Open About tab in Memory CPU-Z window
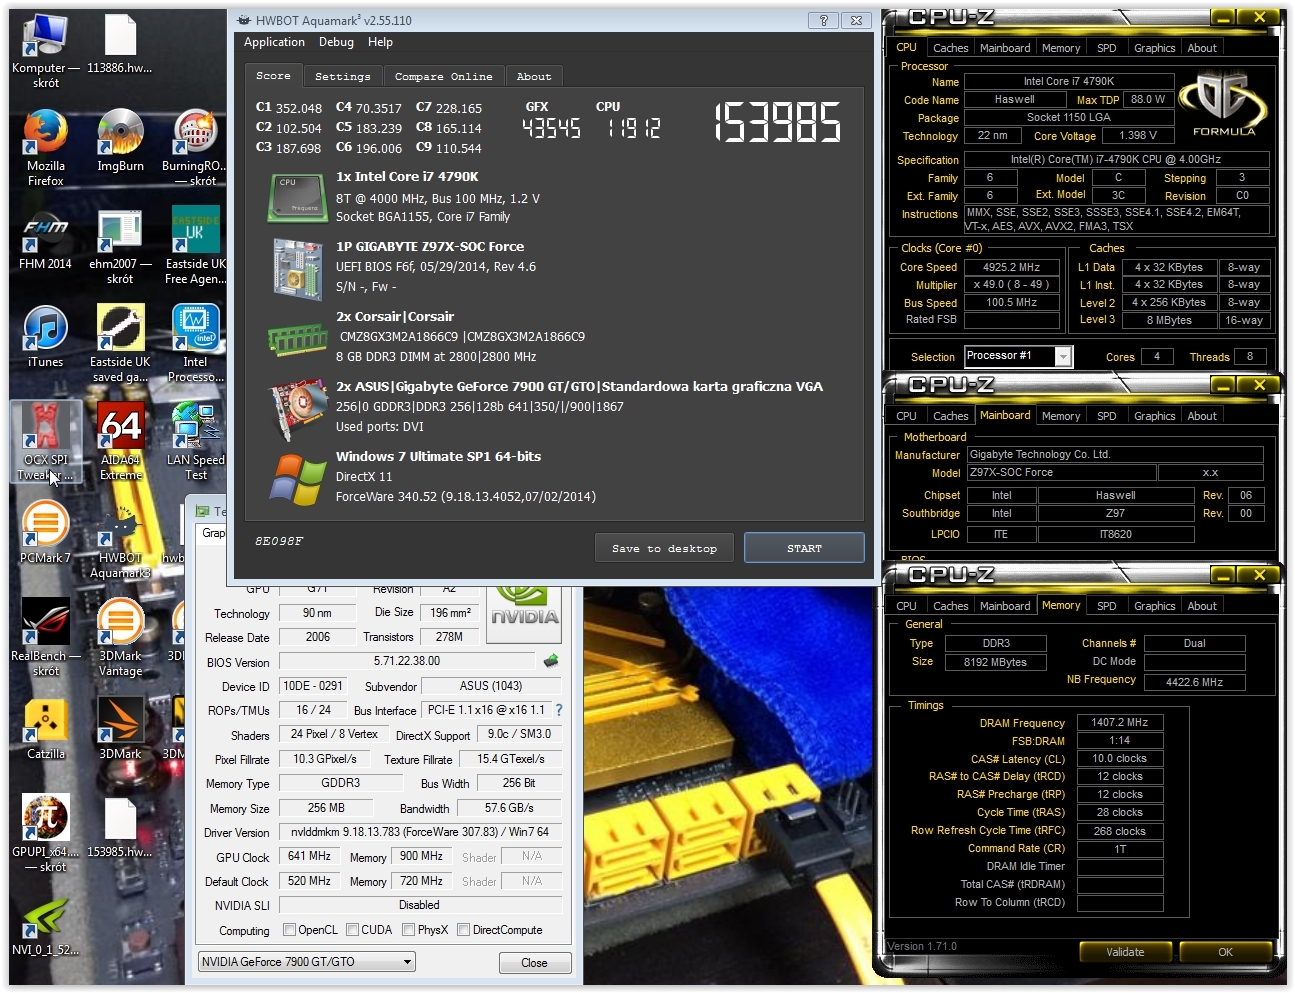Screen dimensions: 1295x993 click(x=1202, y=606)
